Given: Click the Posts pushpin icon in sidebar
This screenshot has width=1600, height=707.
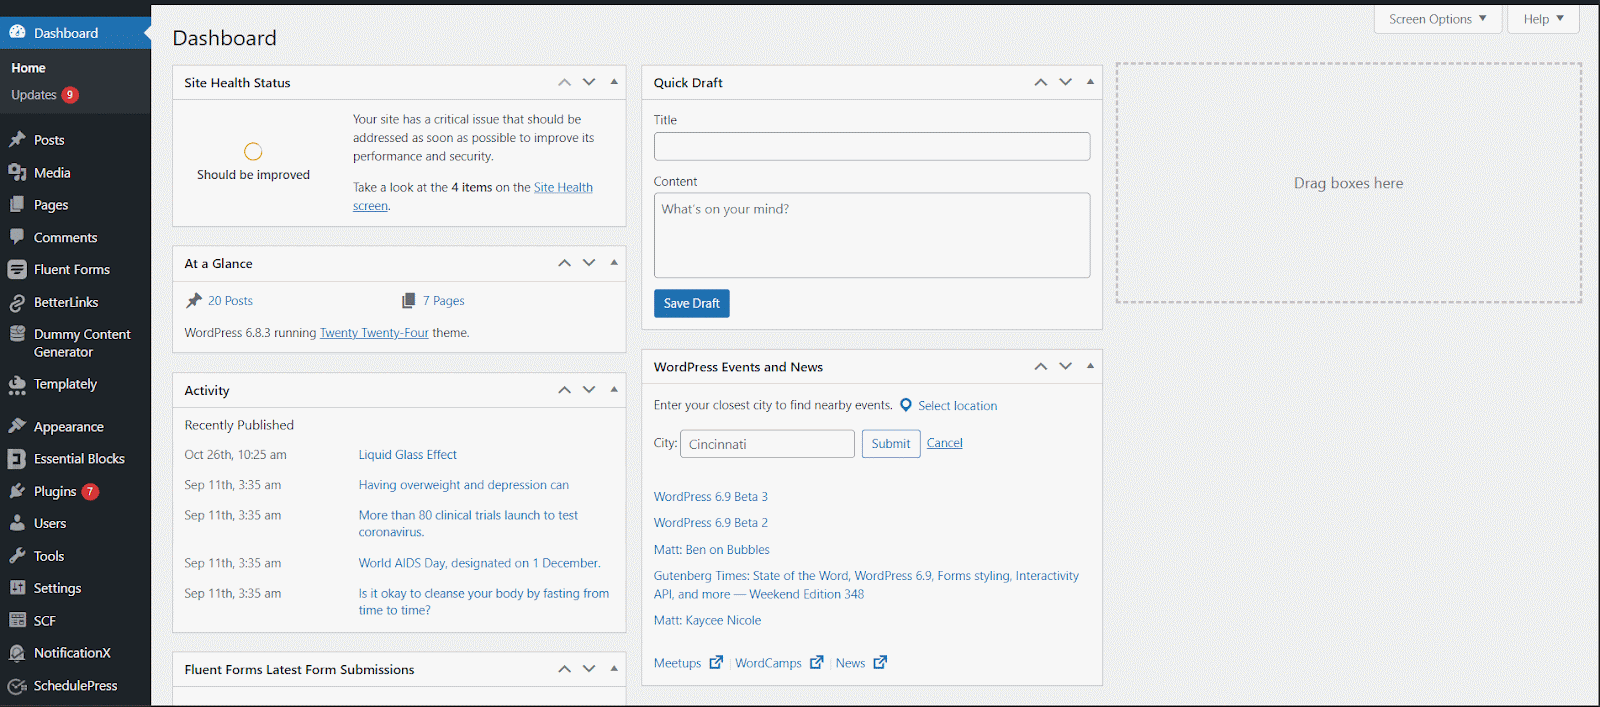Looking at the screenshot, I should (x=17, y=140).
